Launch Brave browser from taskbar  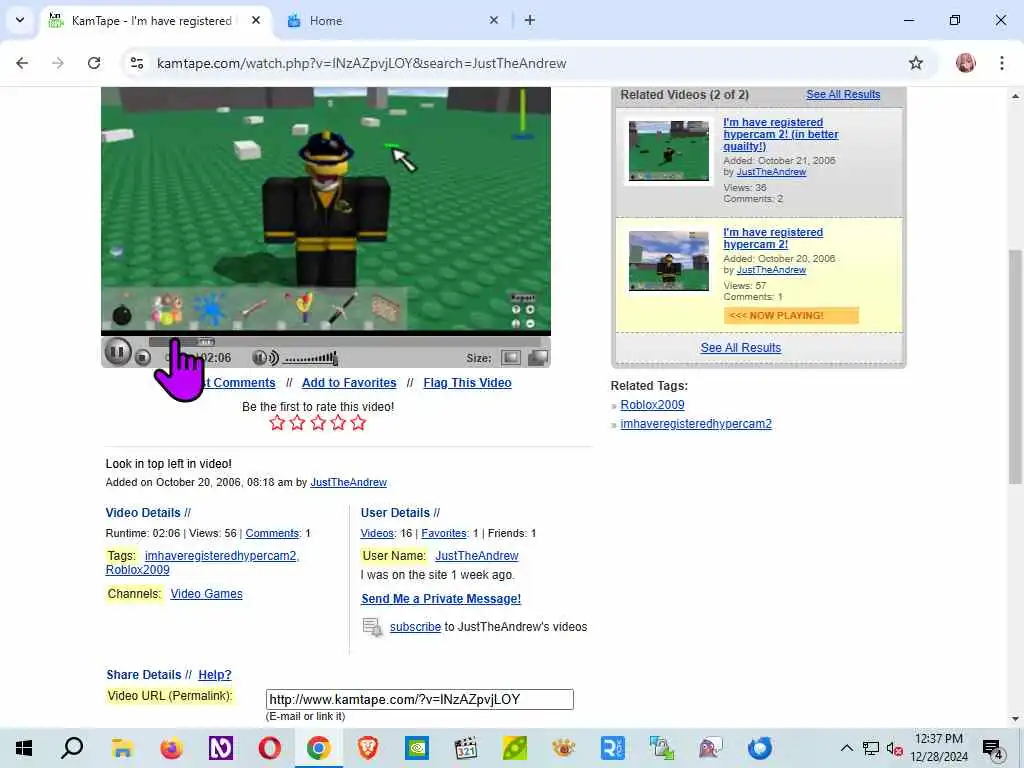(368, 748)
